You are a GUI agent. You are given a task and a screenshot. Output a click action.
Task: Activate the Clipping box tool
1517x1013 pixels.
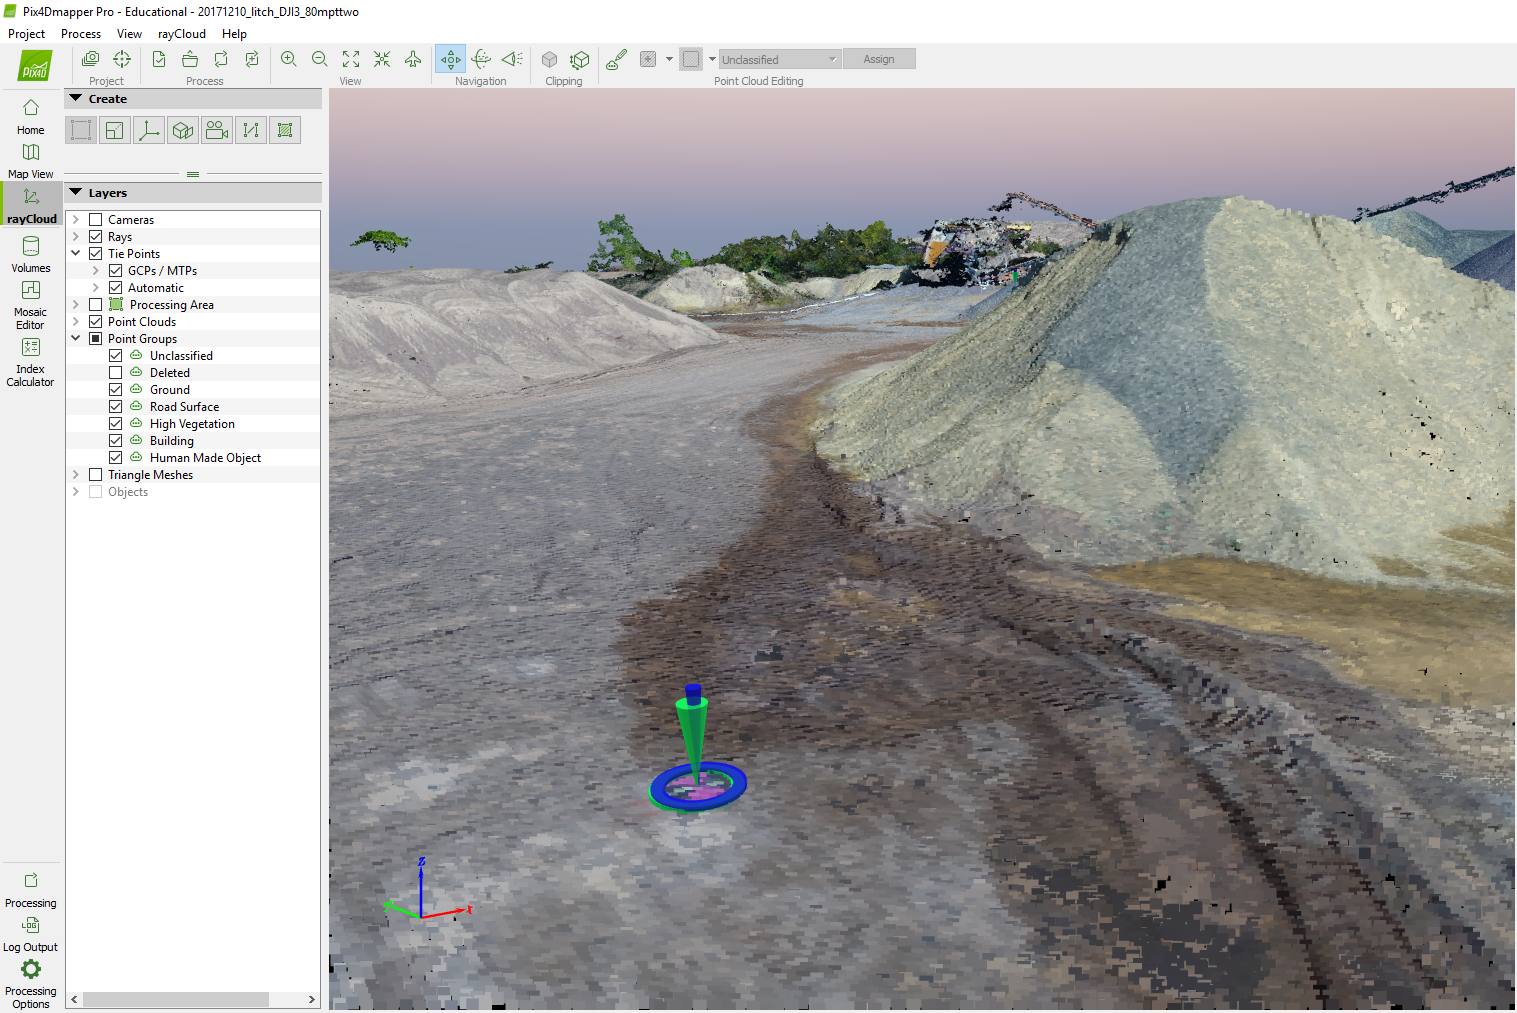[x=549, y=58]
